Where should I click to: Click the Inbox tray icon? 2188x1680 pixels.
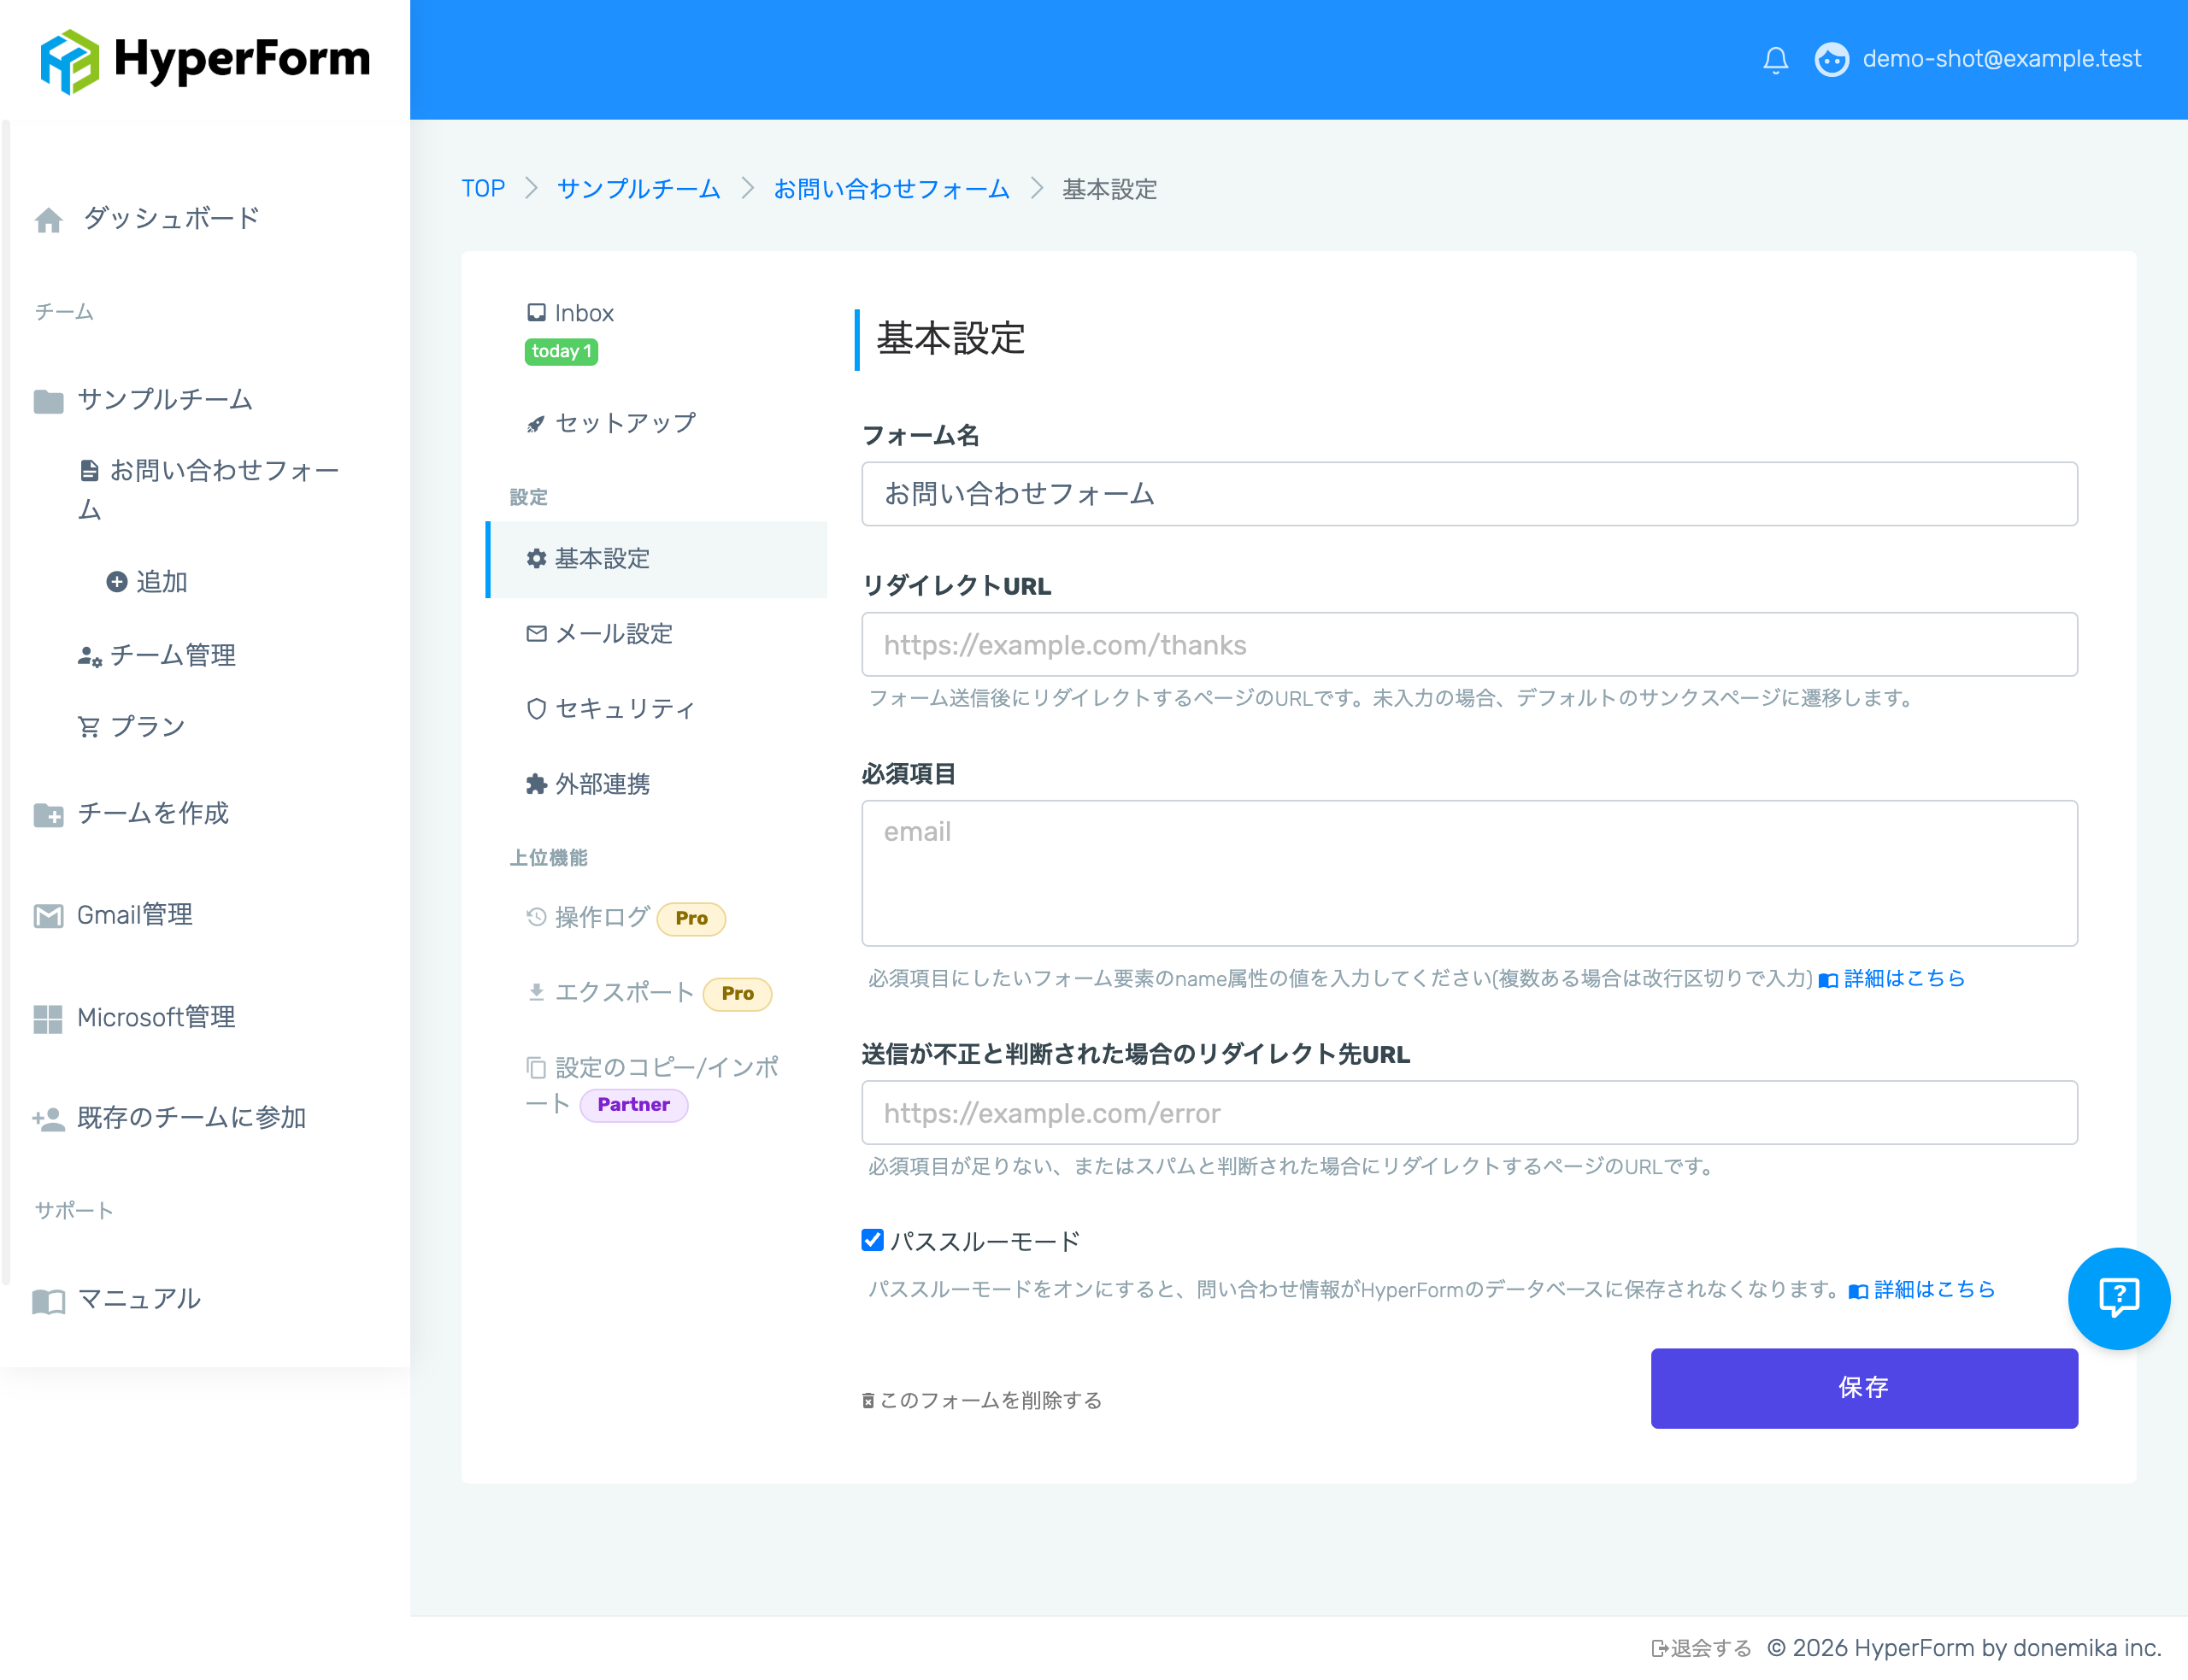pos(536,312)
